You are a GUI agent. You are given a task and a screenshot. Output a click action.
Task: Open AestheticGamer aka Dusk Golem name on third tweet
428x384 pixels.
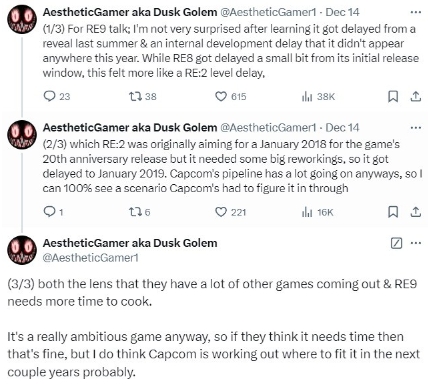pyautogui.click(x=130, y=243)
